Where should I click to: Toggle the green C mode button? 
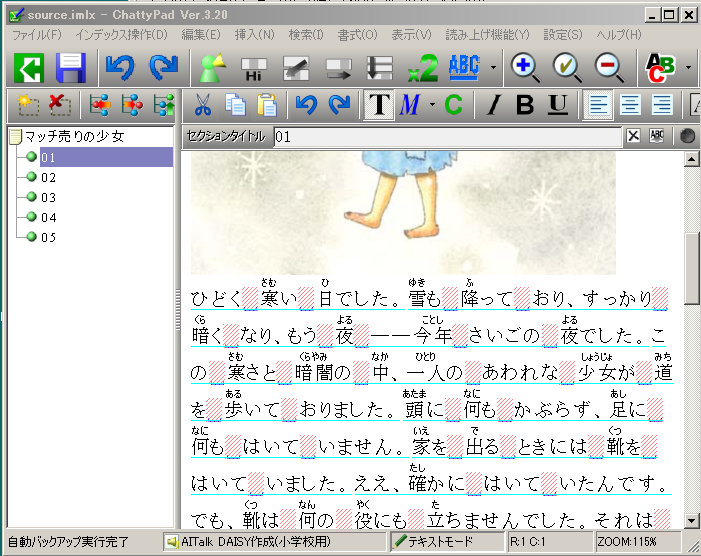(x=453, y=105)
